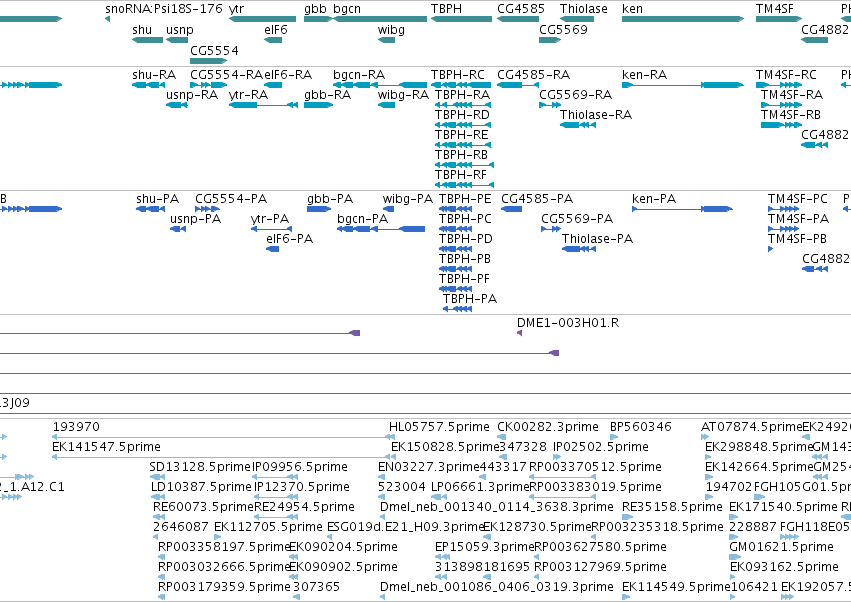Click the CG5554-PA protein label

click(231, 199)
